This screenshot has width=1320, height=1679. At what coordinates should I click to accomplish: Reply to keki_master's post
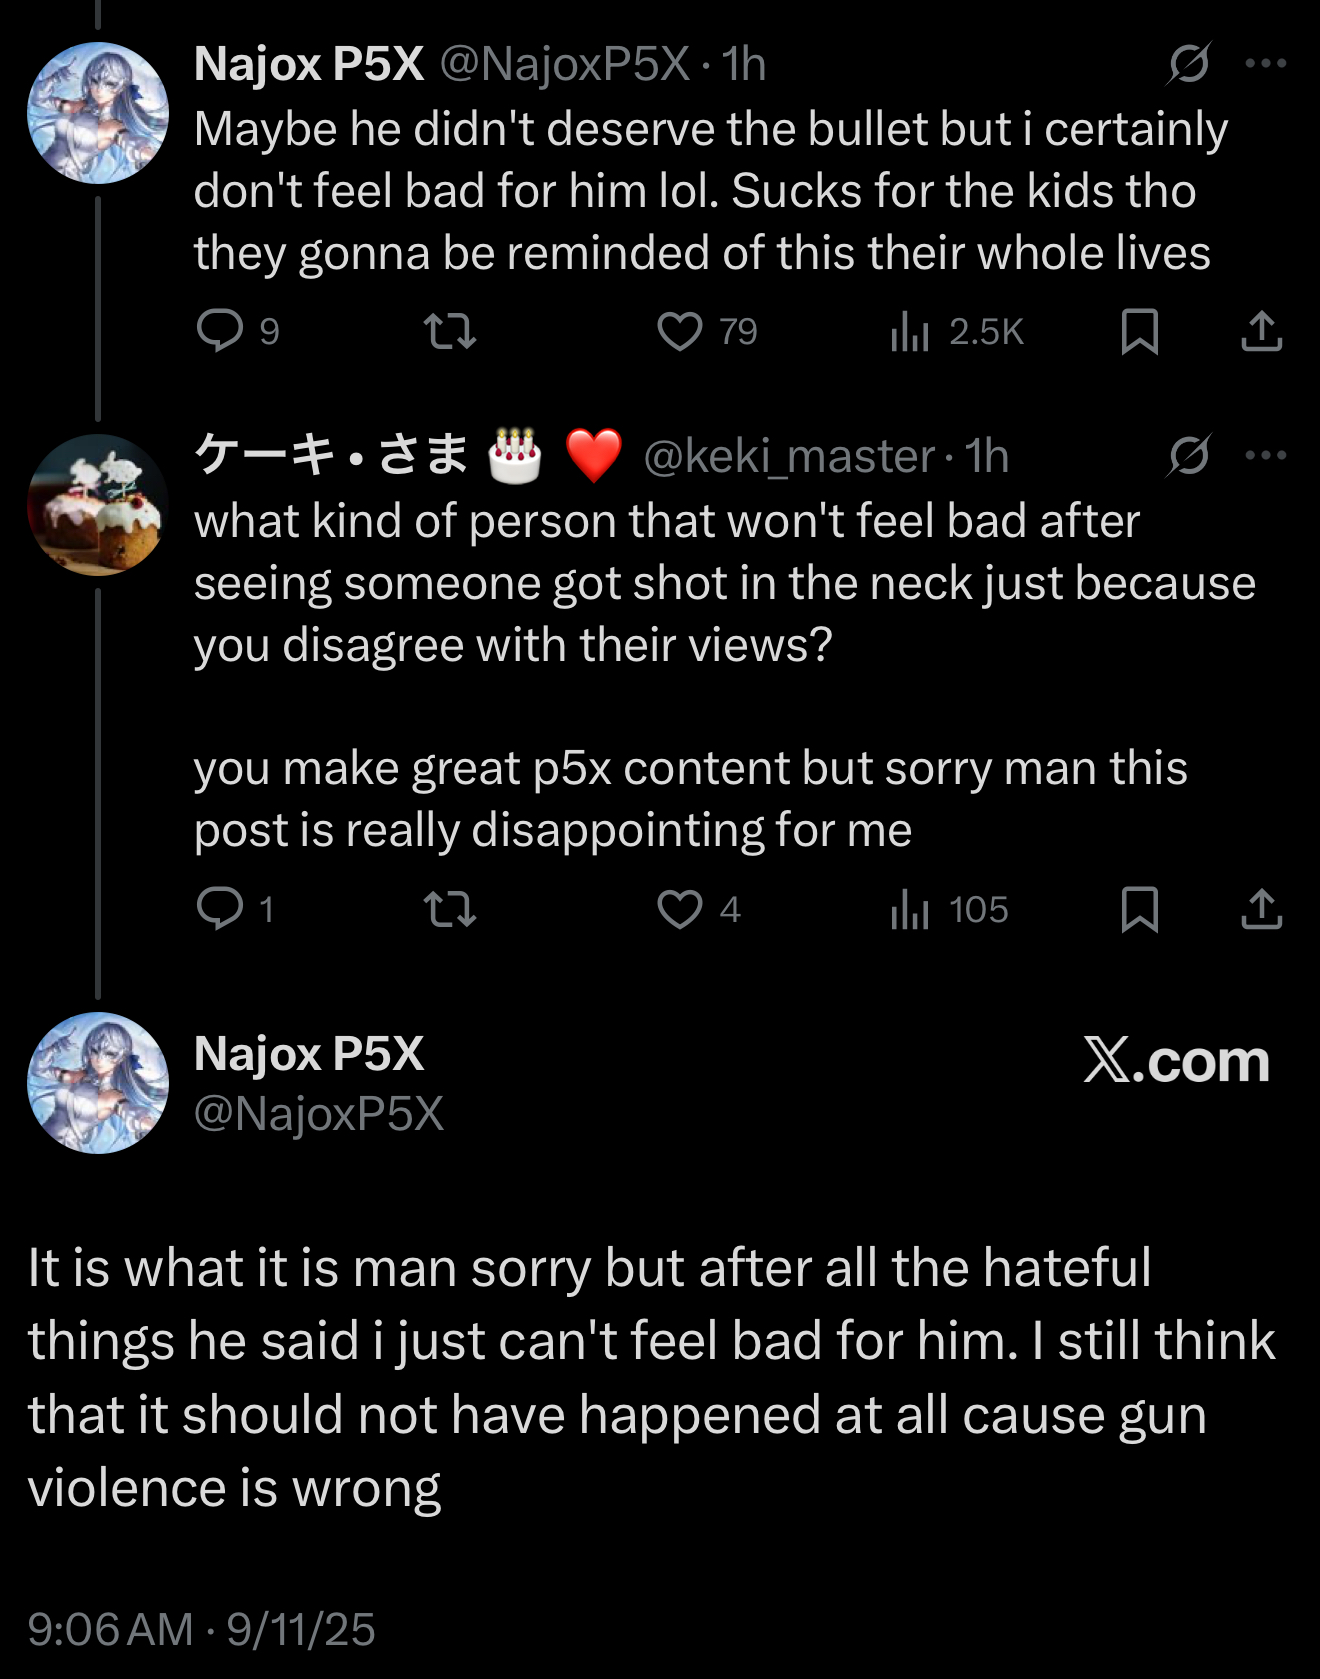point(220,909)
